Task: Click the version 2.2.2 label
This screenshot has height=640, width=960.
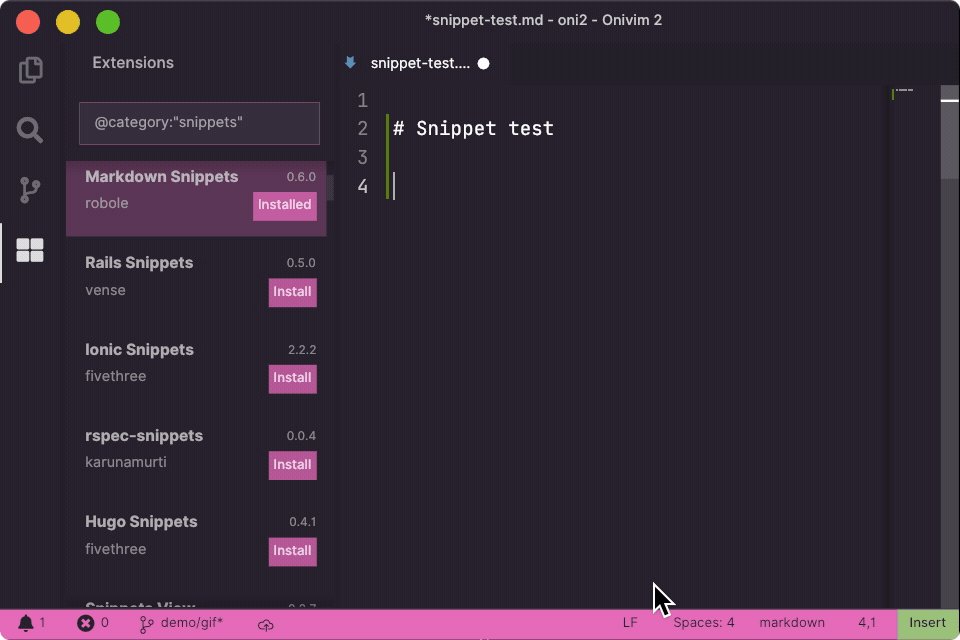Action: (x=302, y=350)
